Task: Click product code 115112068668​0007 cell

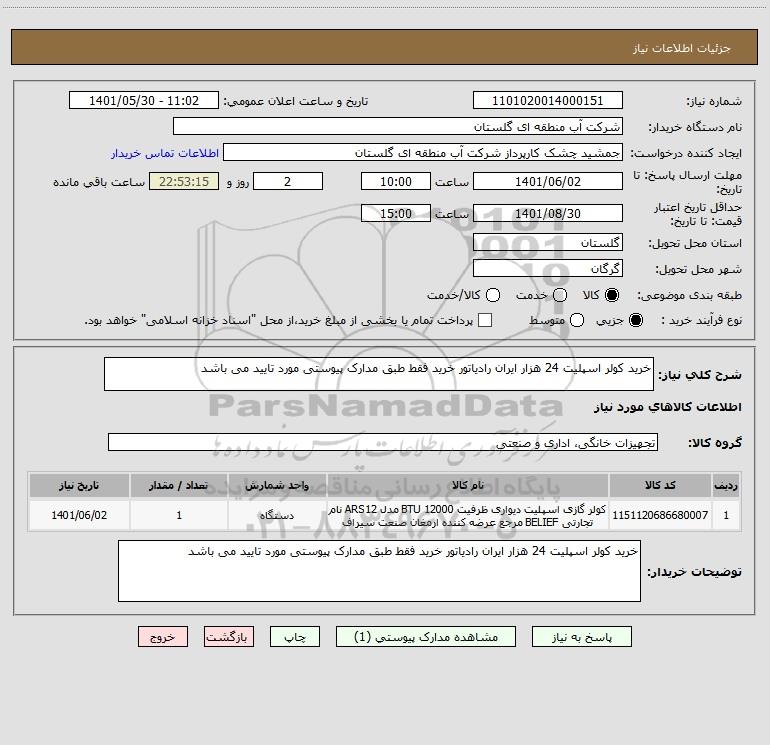Action: pos(660,515)
